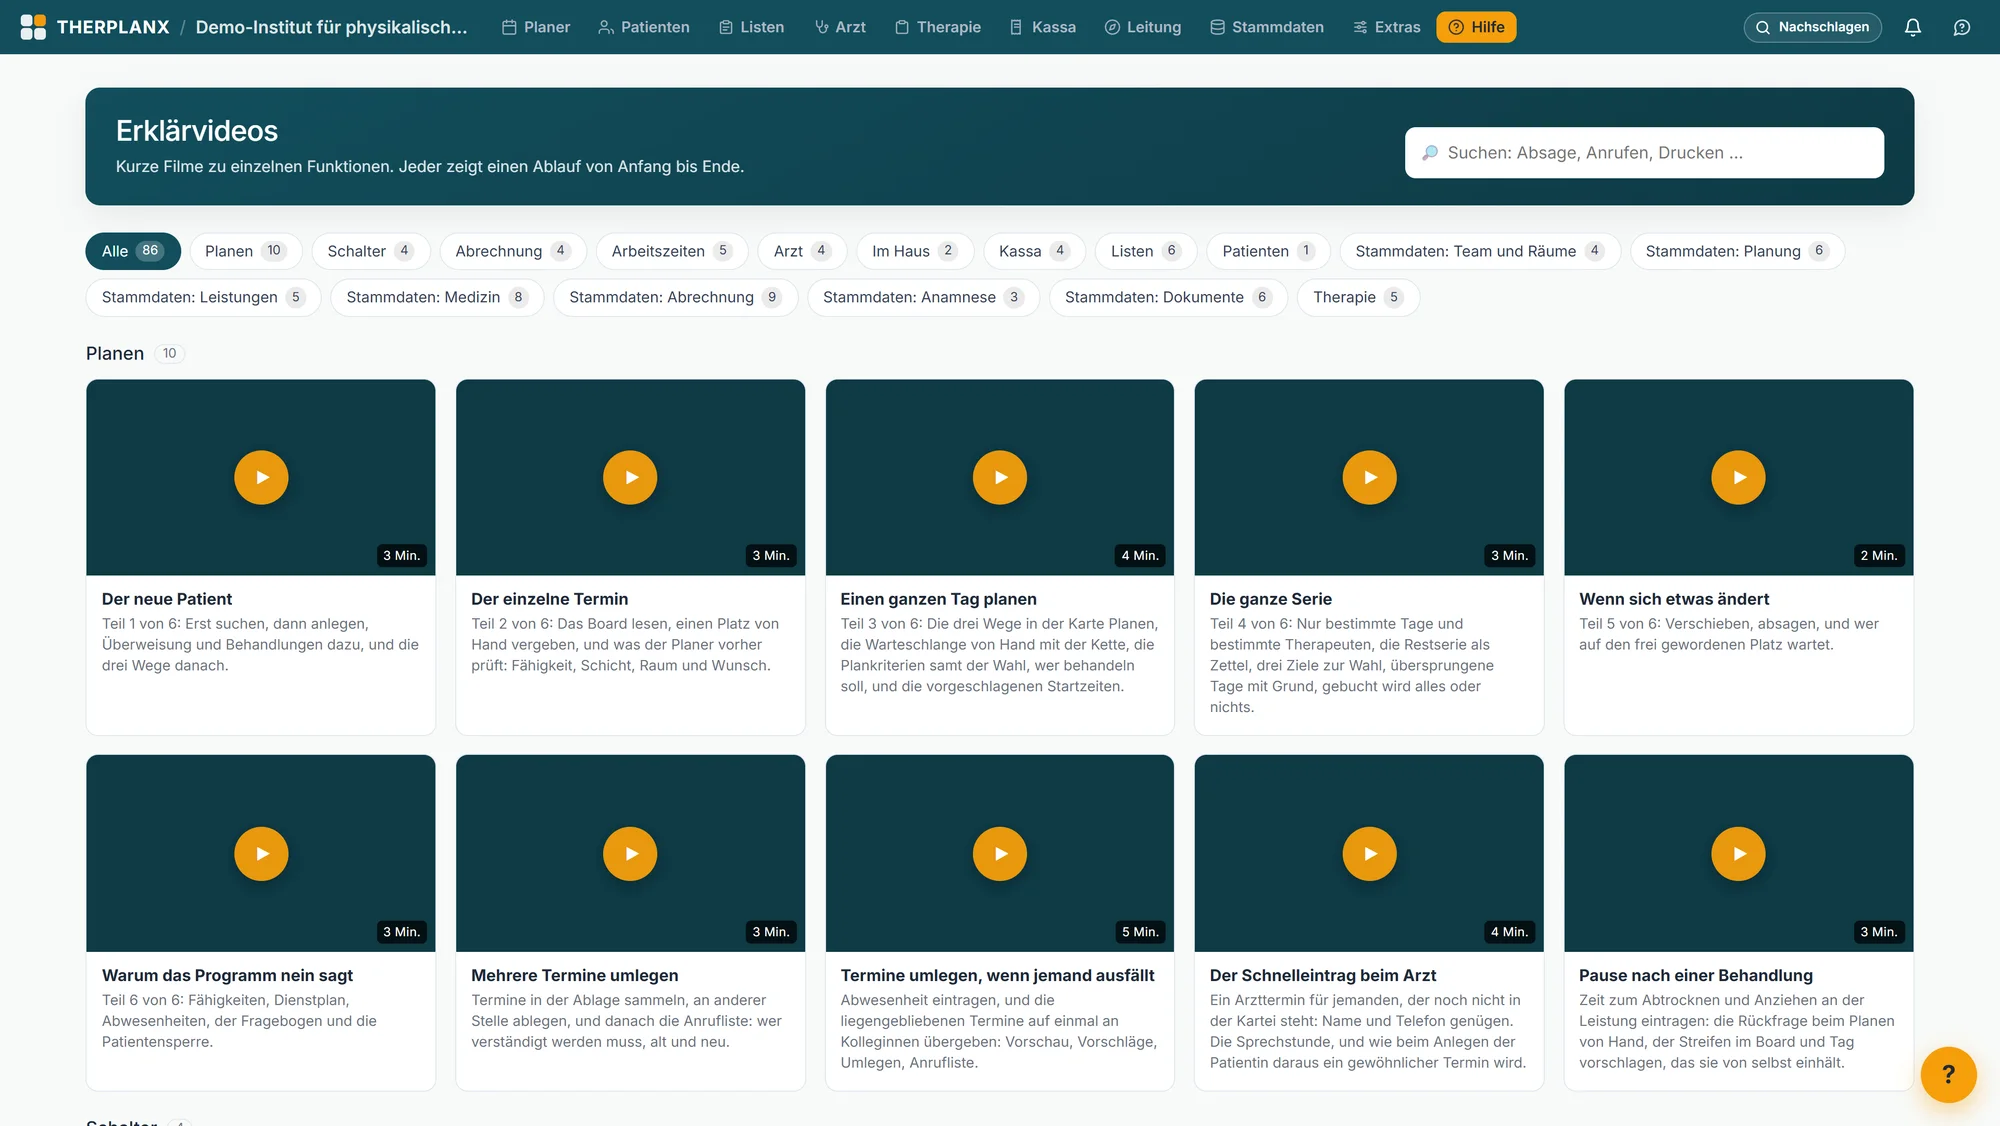Open the Therapie menu in the header

pos(938,27)
